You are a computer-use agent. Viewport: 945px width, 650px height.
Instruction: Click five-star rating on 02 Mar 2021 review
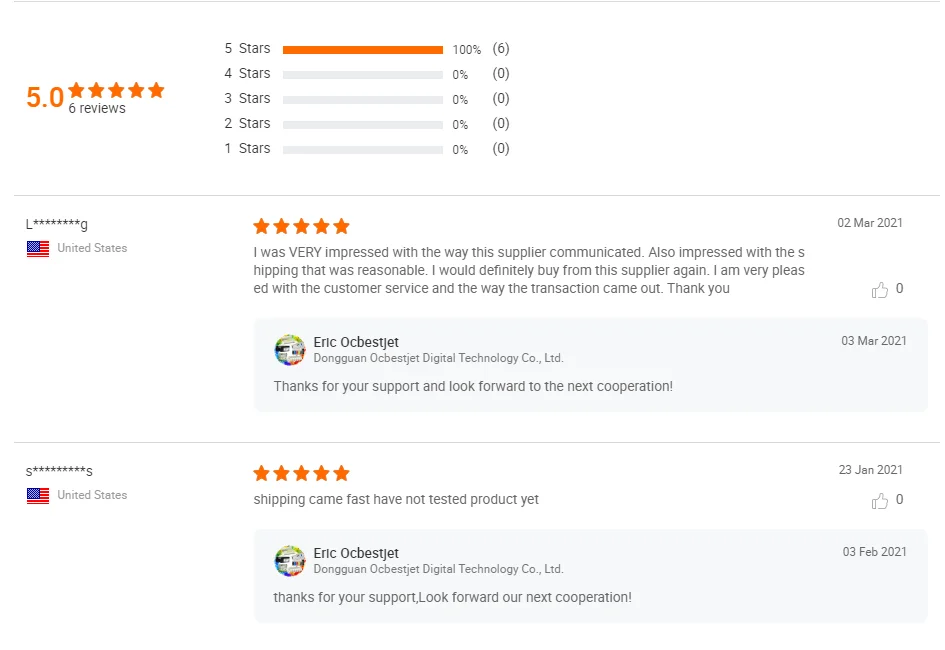click(301, 226)
